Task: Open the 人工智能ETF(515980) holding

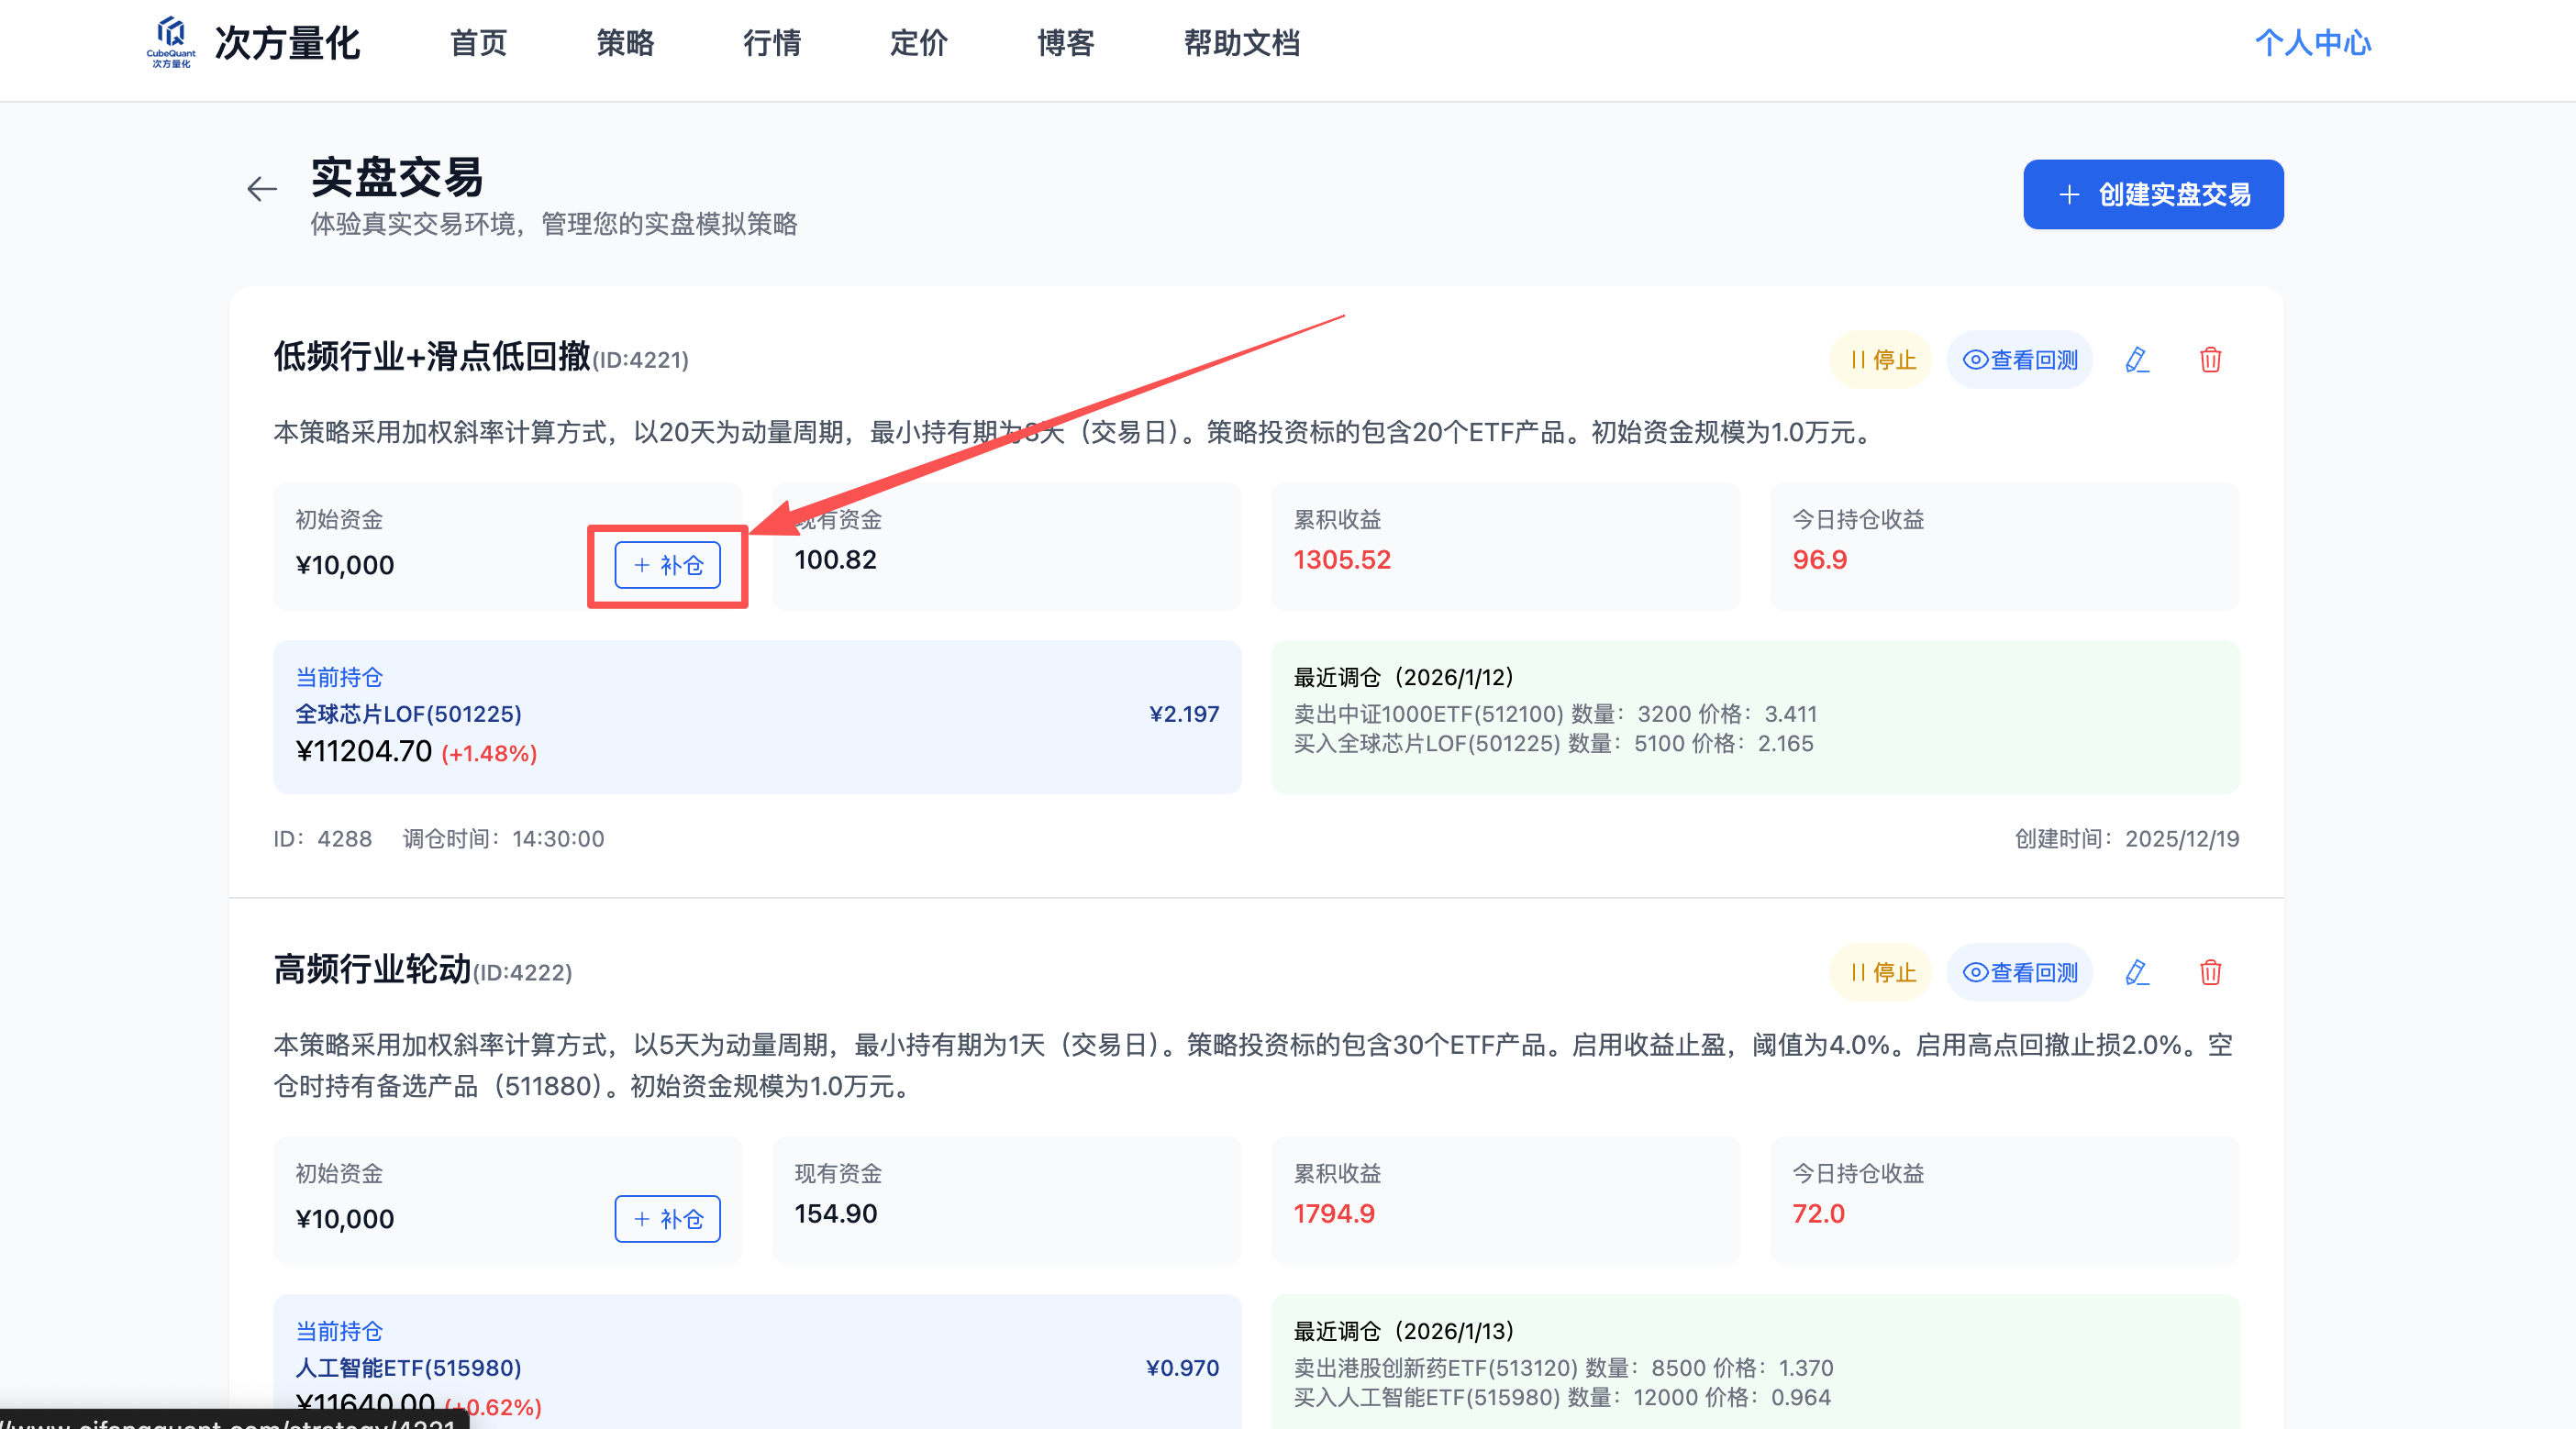Action: 408,1368
